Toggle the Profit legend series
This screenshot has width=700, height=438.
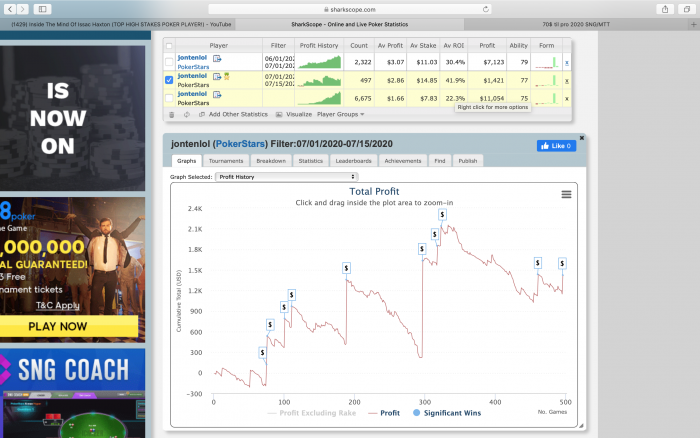[384, 413]
